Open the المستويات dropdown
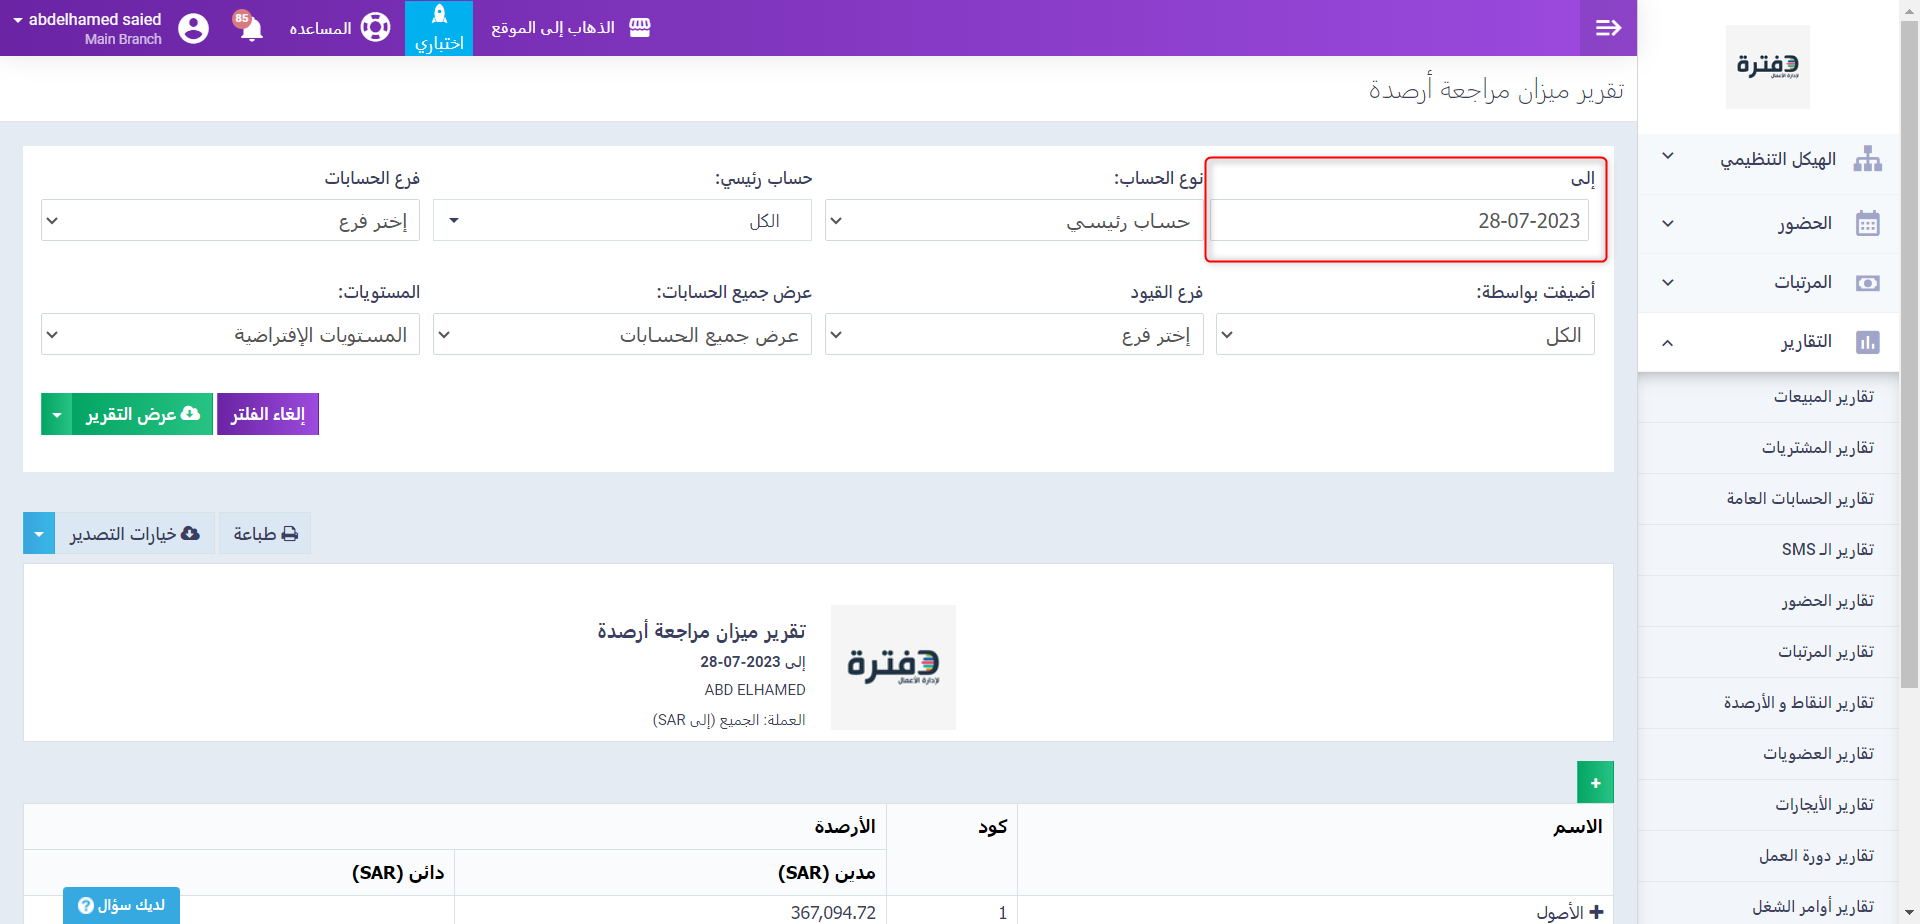 point(230,334)
